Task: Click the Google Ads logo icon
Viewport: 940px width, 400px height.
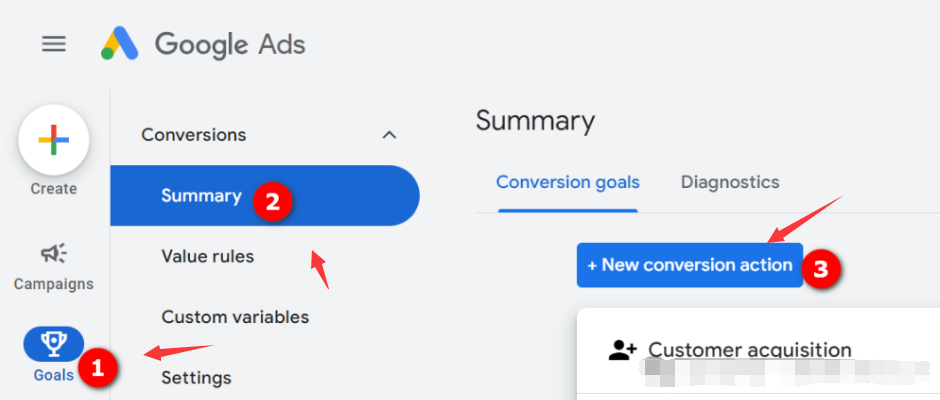Action: tap(119, 43)
